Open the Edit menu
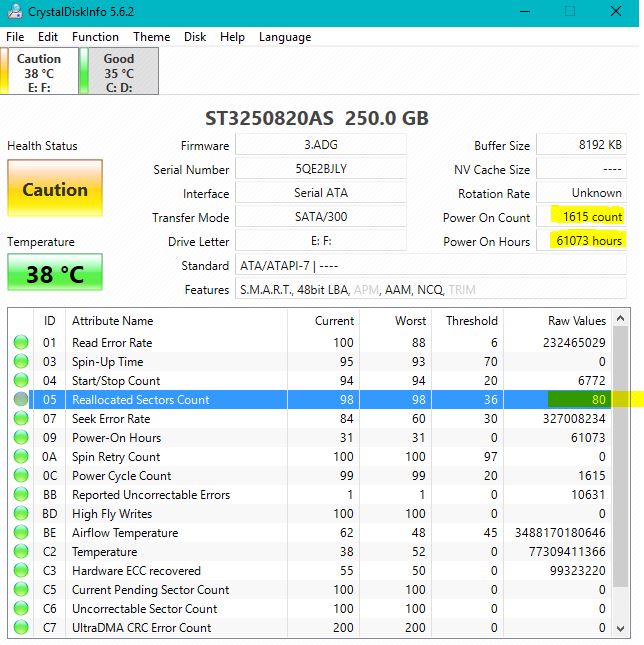The width and height of the screenshot is (644, 645). (x=48, y=37)
